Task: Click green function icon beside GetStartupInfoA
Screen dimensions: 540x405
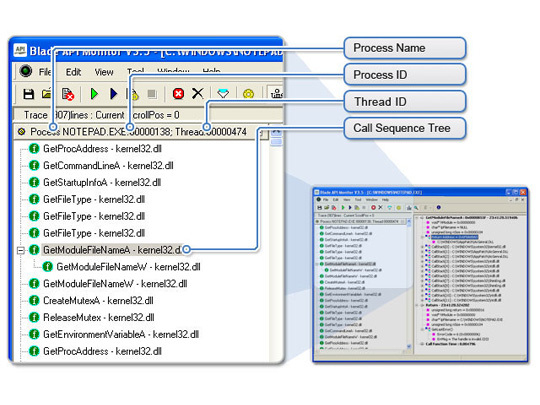Action: click(x=34, y=183)
